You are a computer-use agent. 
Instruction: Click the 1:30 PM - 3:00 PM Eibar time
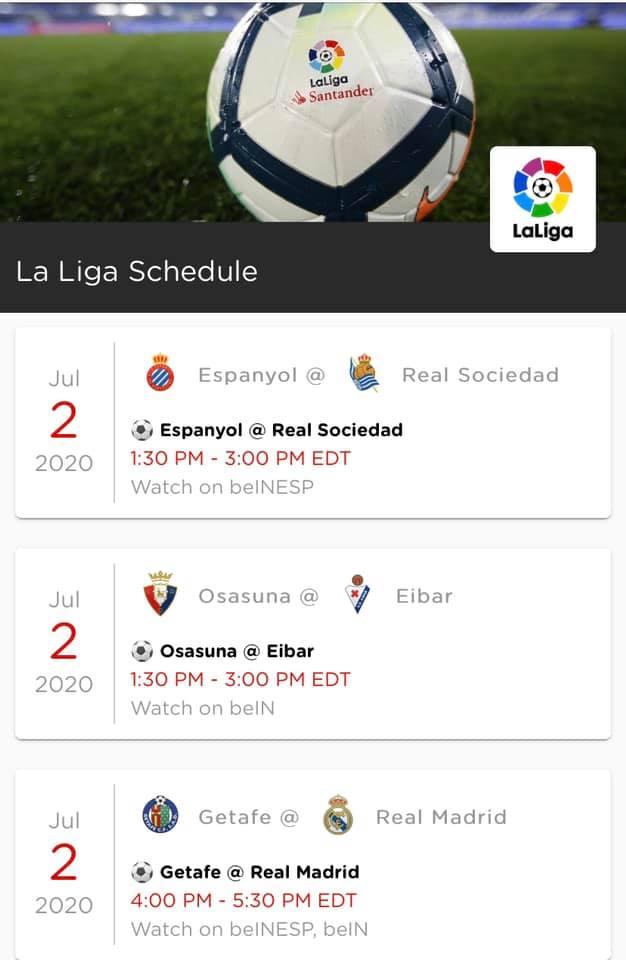240,679
